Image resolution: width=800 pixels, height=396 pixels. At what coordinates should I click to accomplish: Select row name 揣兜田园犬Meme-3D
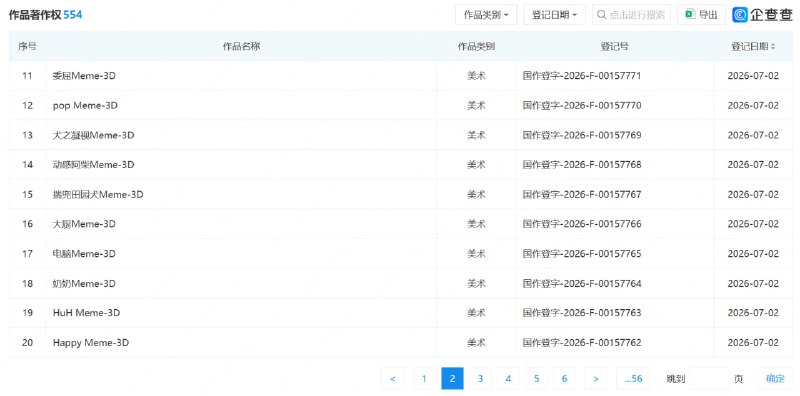coord(98,194)
